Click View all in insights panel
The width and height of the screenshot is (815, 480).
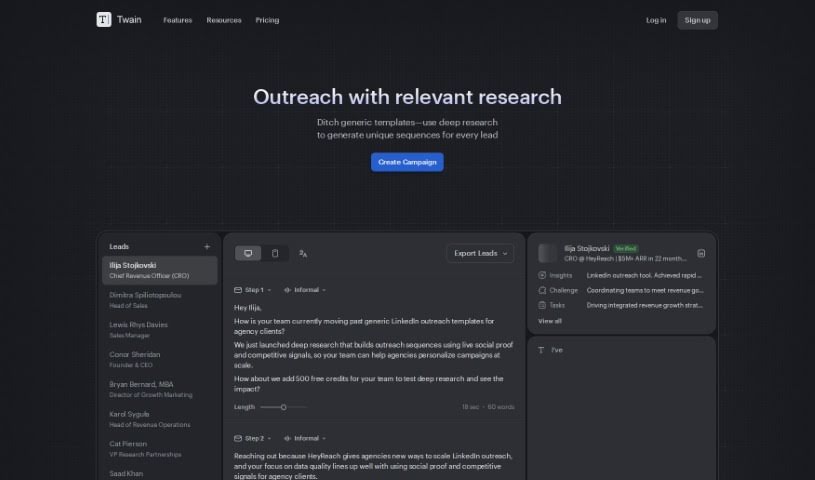[x=550, y=321]
